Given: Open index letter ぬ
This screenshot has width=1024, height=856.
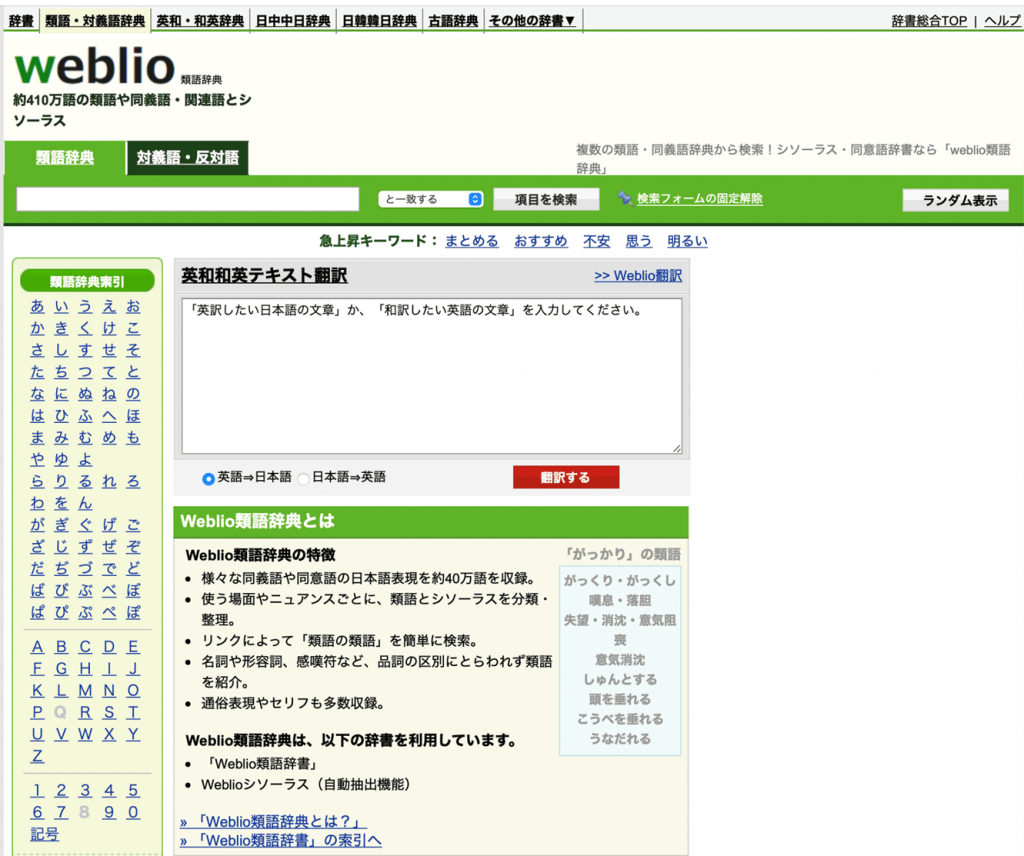Looking at the screenshot, I should coord(86,394).
